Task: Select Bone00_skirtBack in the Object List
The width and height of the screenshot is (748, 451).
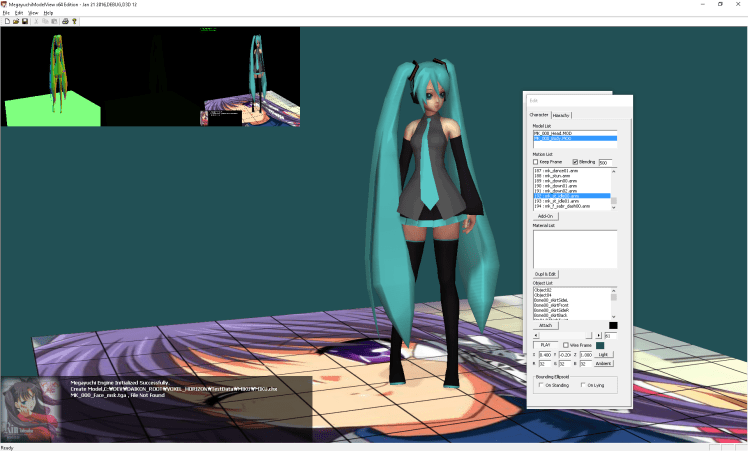Action: [x=572, y=315]
